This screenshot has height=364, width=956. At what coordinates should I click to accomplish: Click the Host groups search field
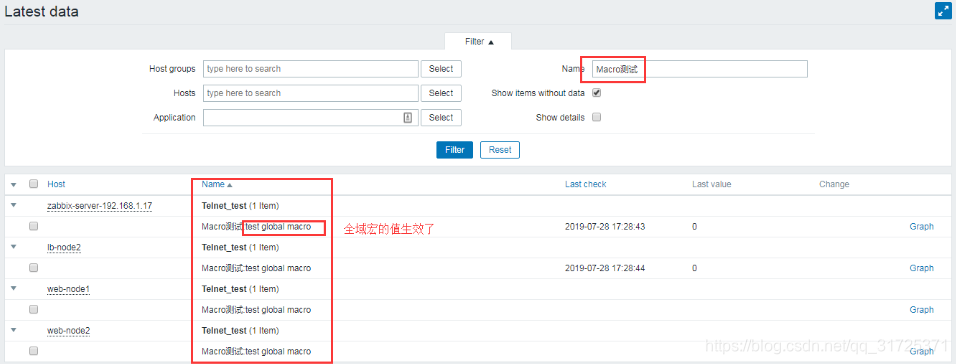click(311, 69)
